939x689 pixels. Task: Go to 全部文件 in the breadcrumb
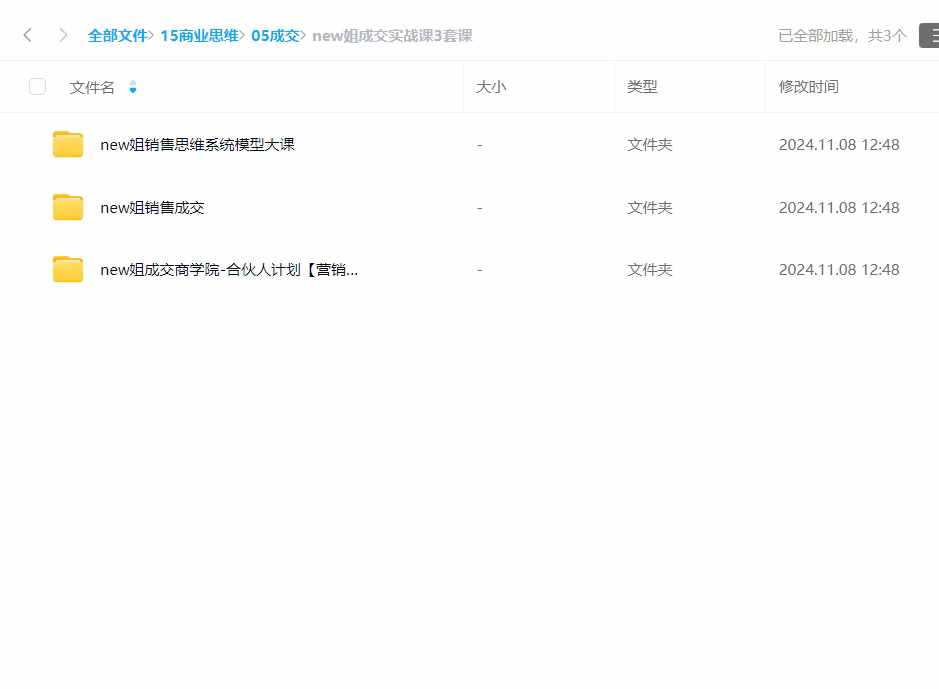point(117,36)
